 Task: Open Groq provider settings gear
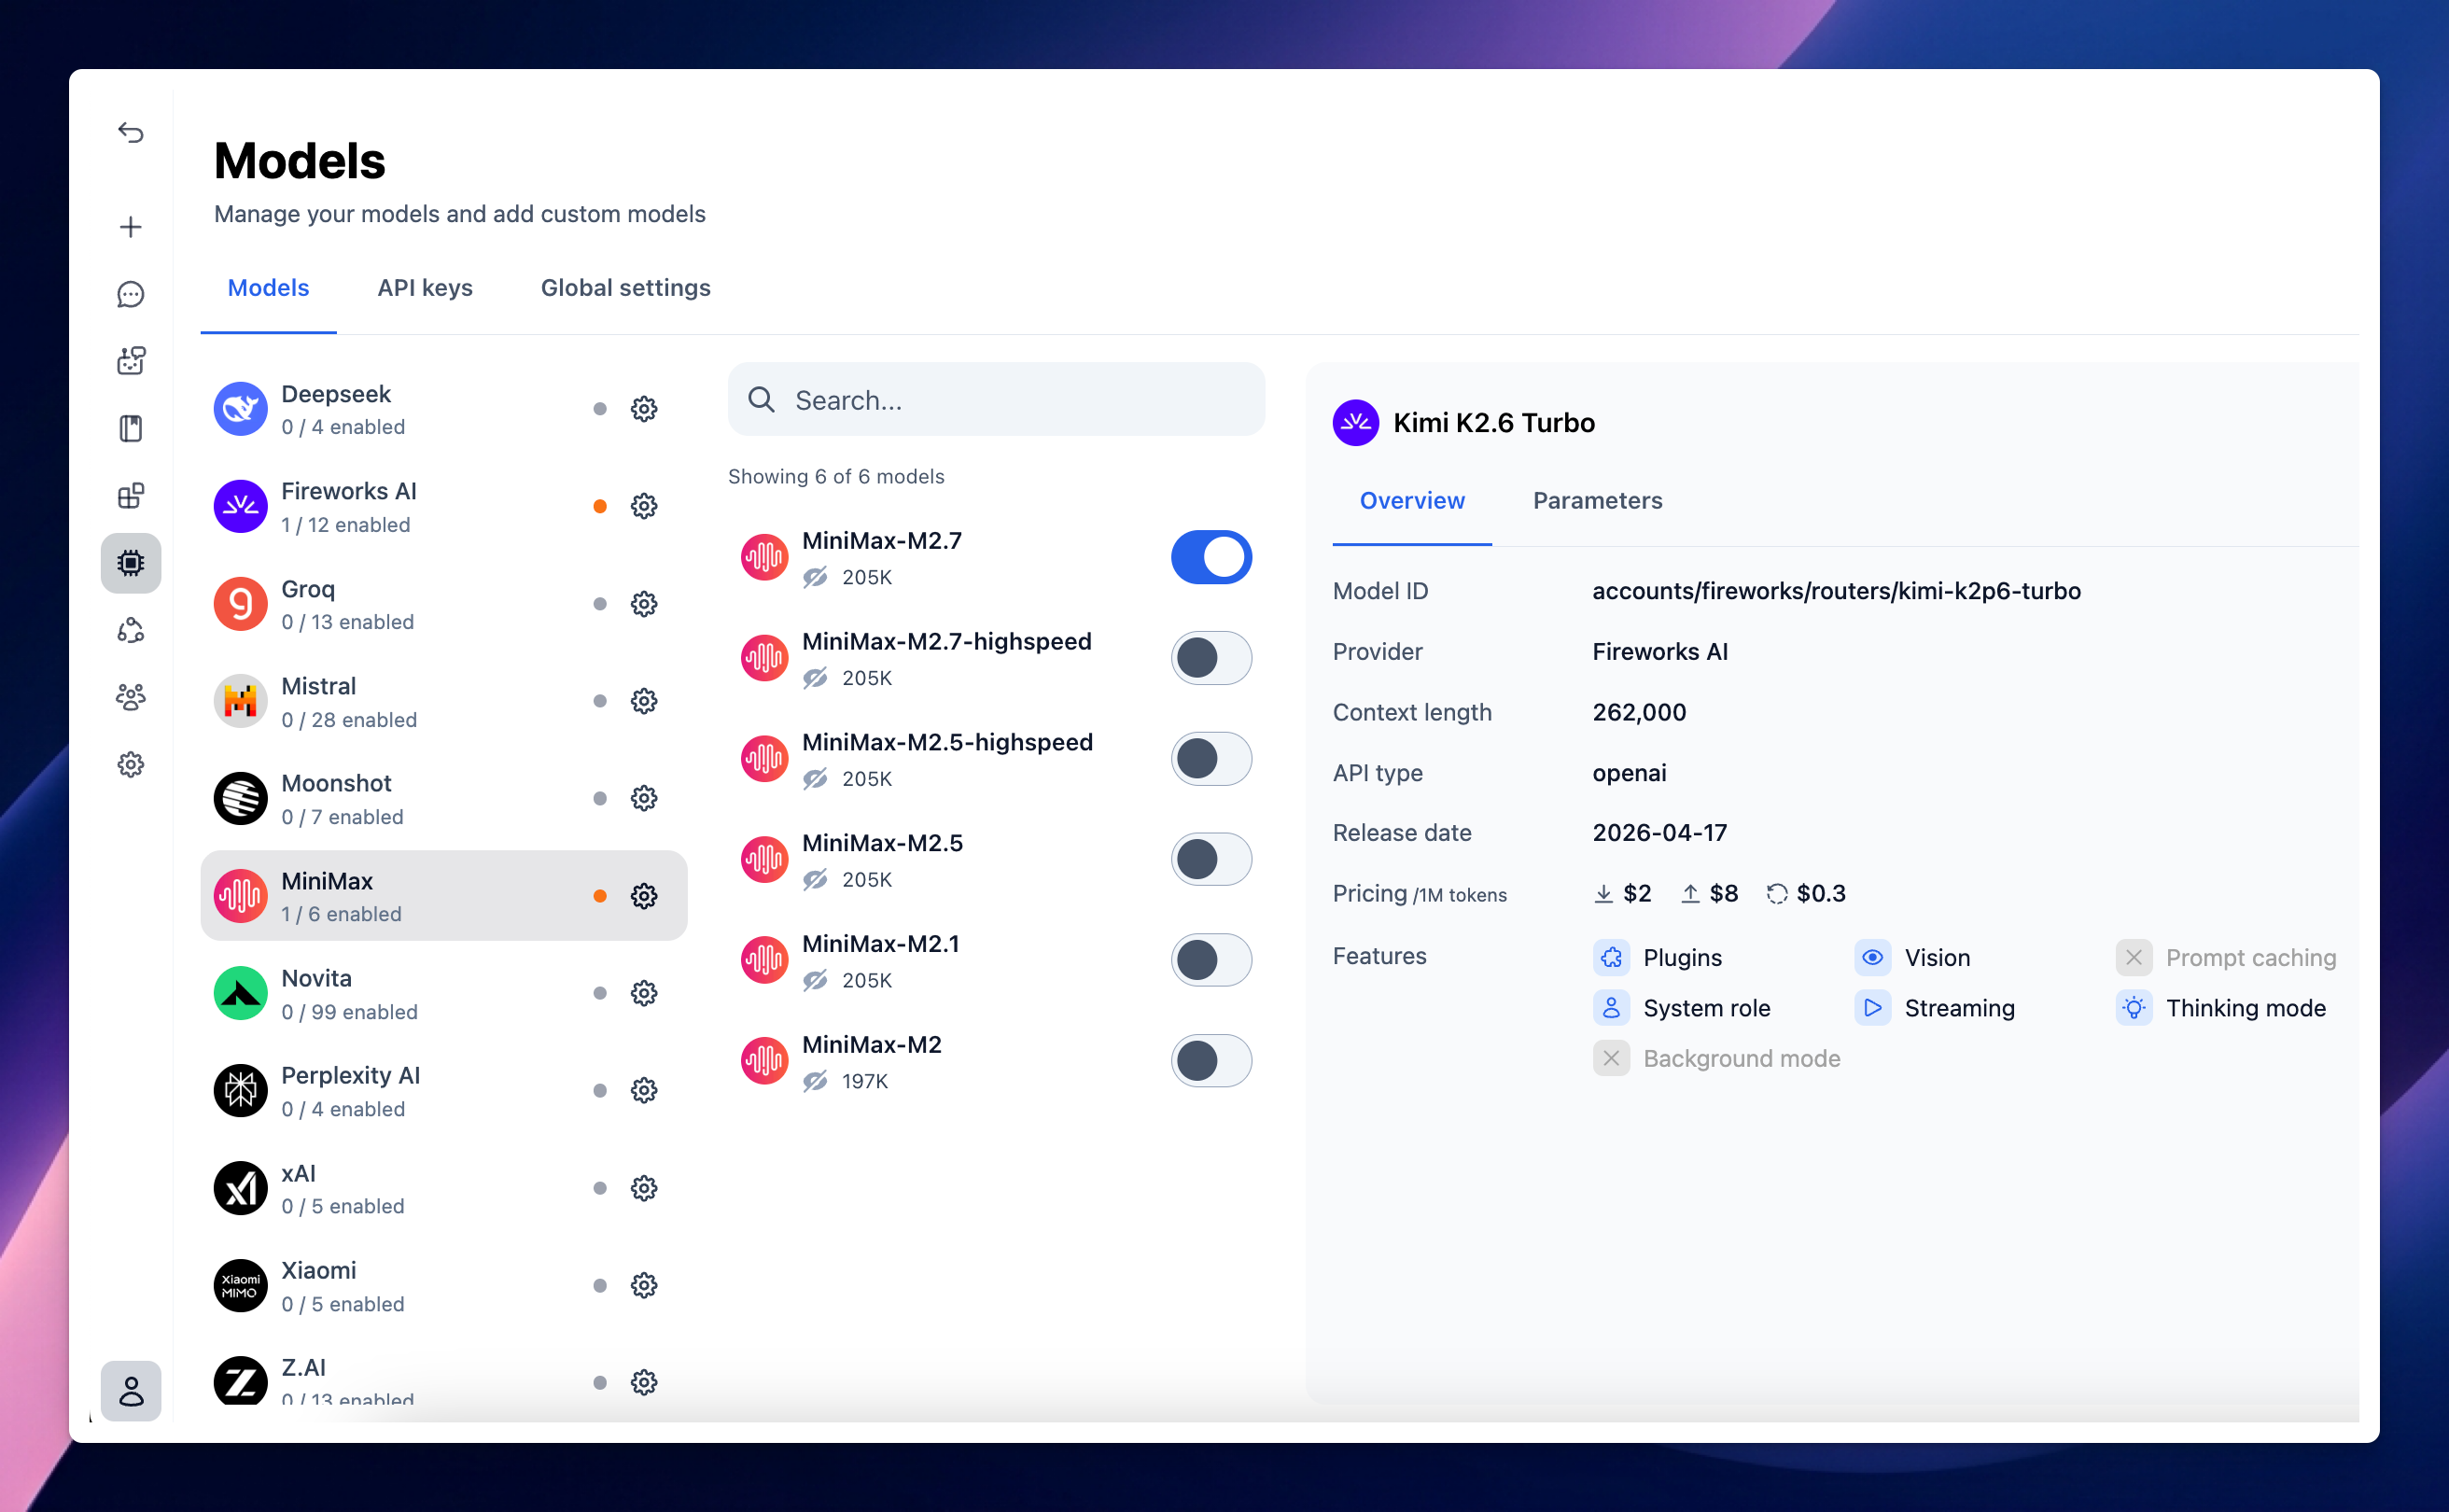point(644,604)
